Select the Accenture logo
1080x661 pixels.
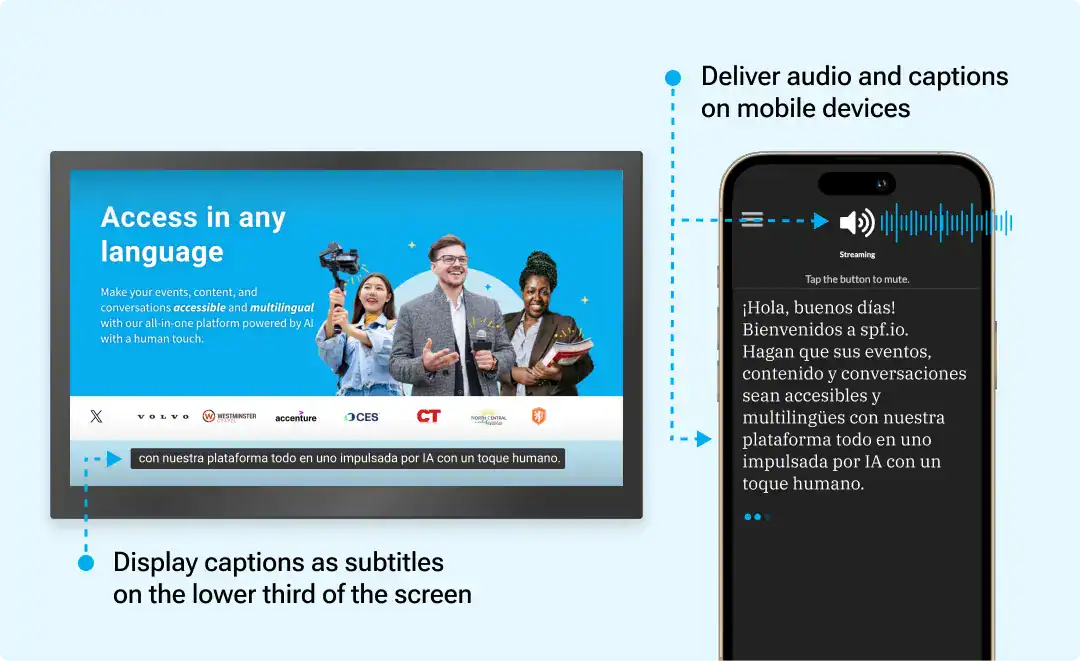coord(294,417)
